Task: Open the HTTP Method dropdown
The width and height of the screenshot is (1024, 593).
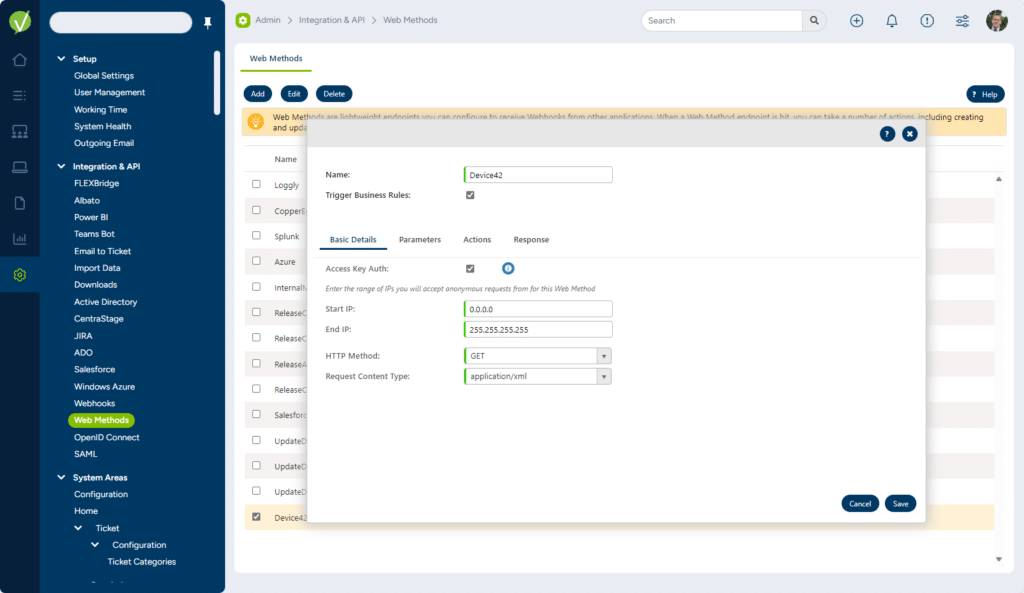Action: coord(603,356)
